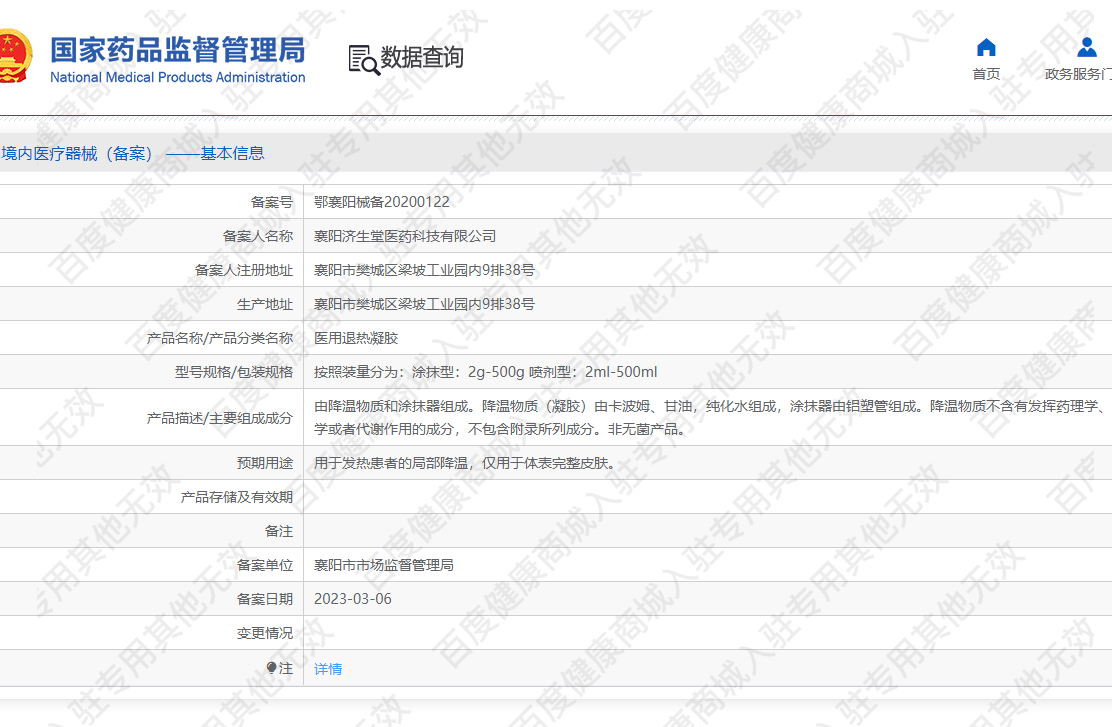Click the 国家药品监督管理局 site title
1112x727 pixels.
tap(177, 50)
